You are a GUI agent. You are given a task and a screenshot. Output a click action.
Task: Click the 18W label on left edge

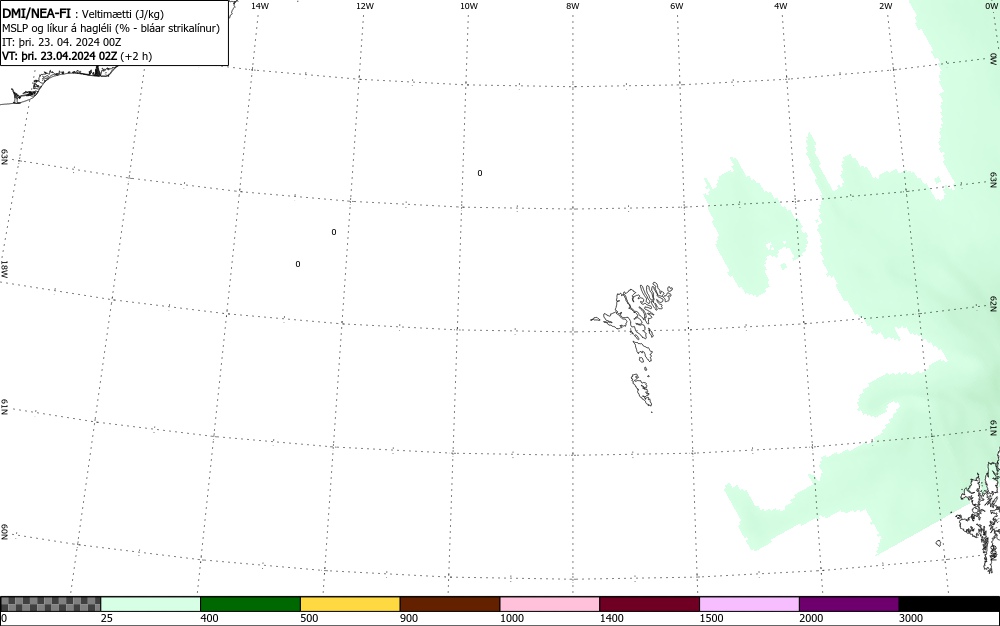tap(4, 268)
